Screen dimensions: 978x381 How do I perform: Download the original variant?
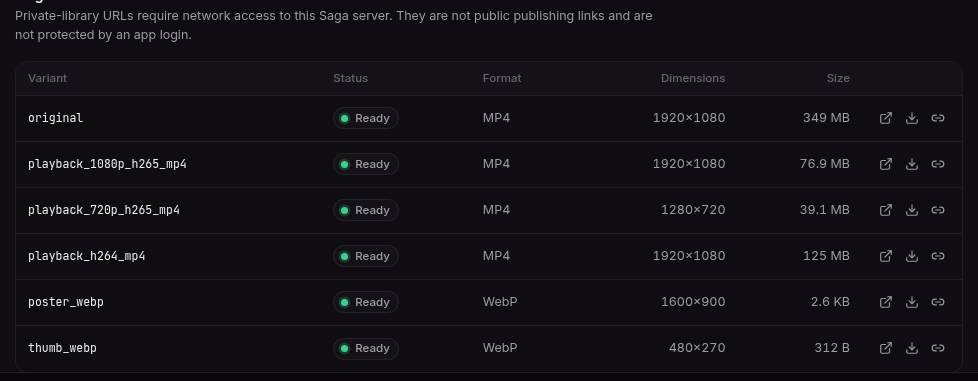tap(912, 118)
